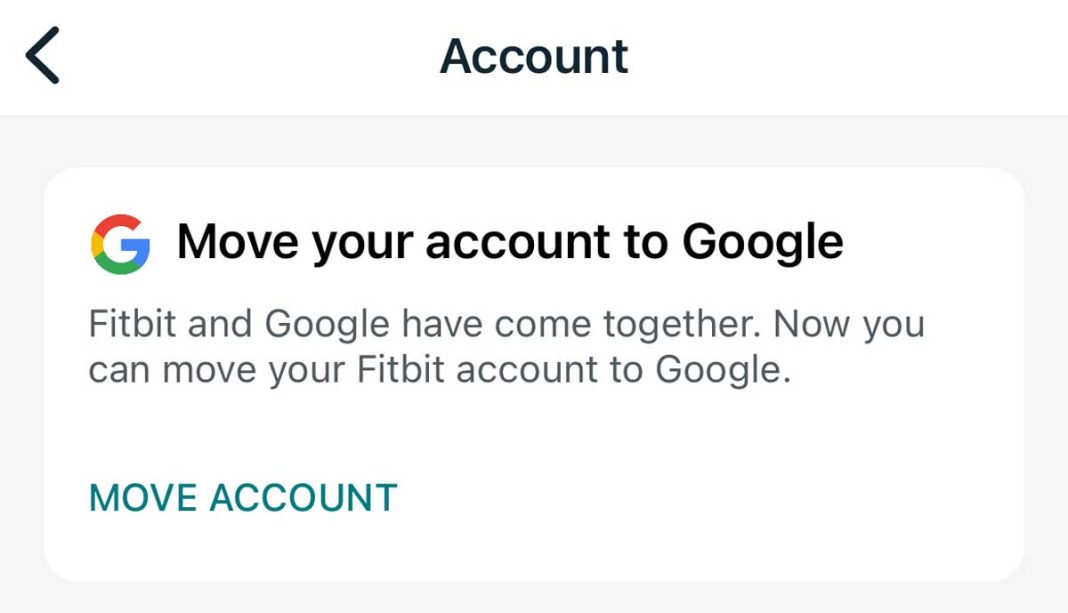
Task: Tap the Fitbit and Google description text
Action: [506, 345]
